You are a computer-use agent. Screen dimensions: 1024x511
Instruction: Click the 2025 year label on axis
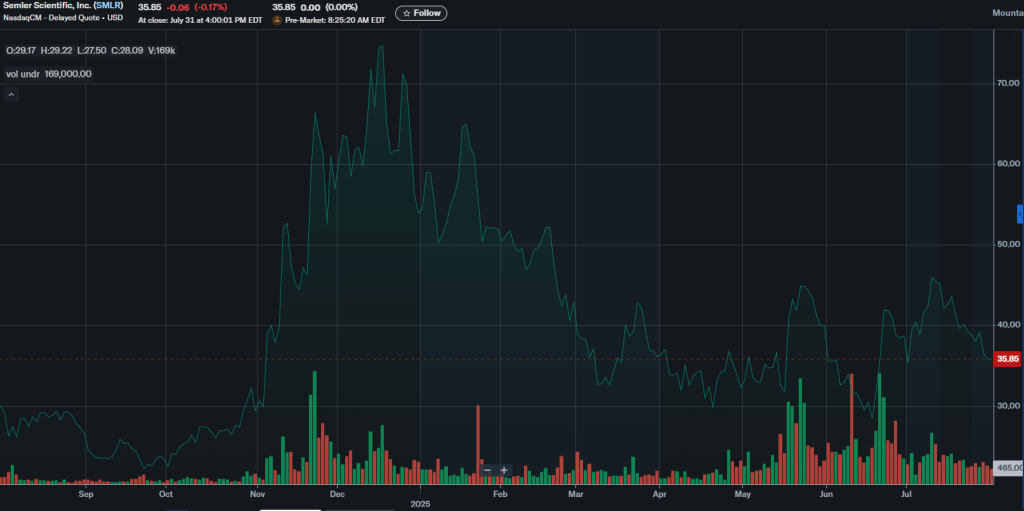pyautogui.click(x=419, y=504)
